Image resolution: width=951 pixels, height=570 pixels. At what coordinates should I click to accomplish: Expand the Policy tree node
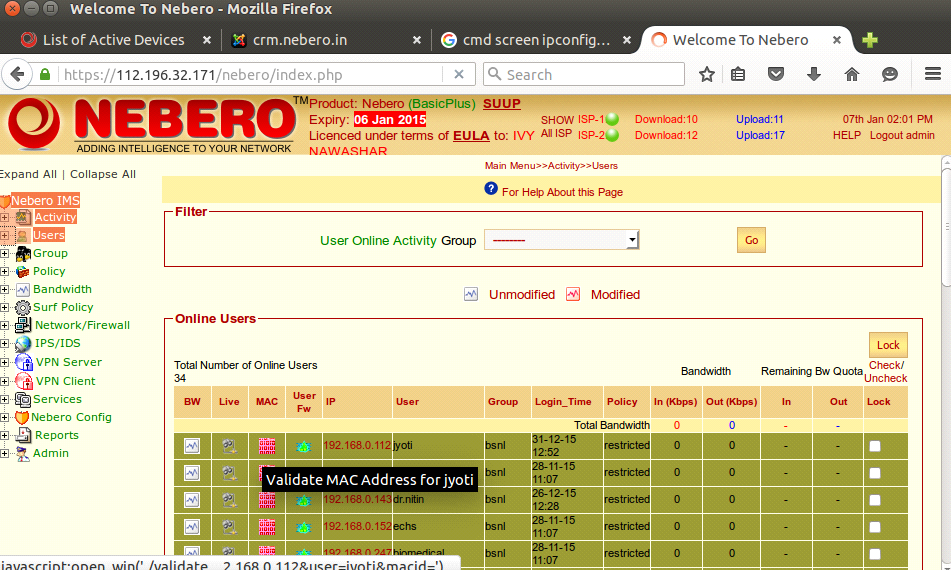point(4,272)
